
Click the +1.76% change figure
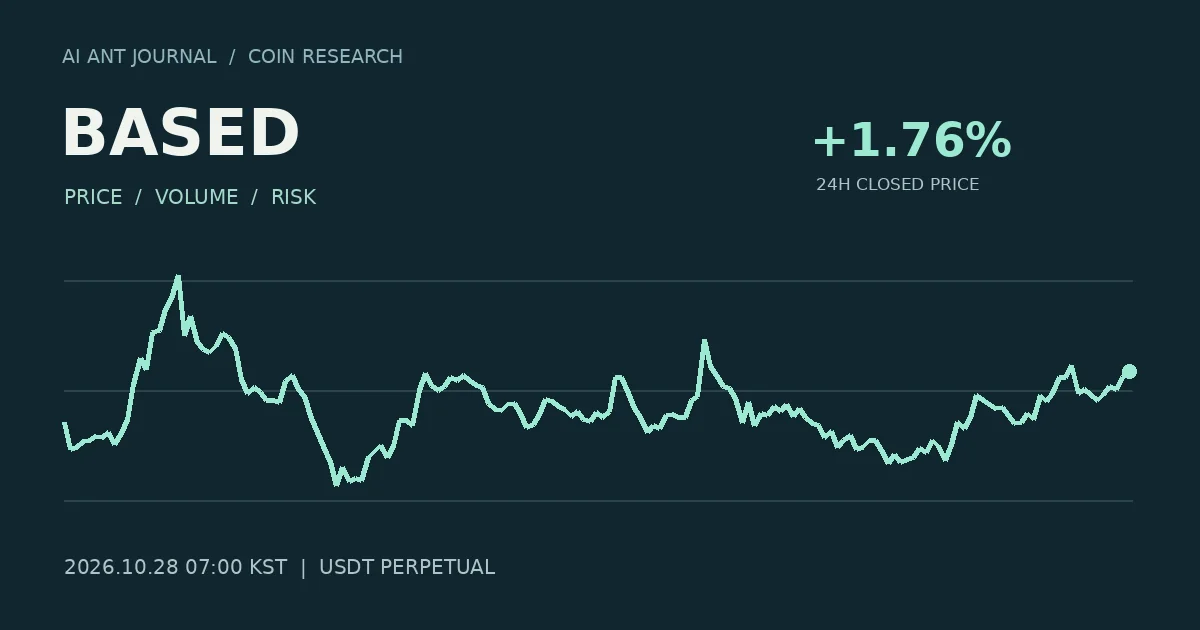point(912,140)
